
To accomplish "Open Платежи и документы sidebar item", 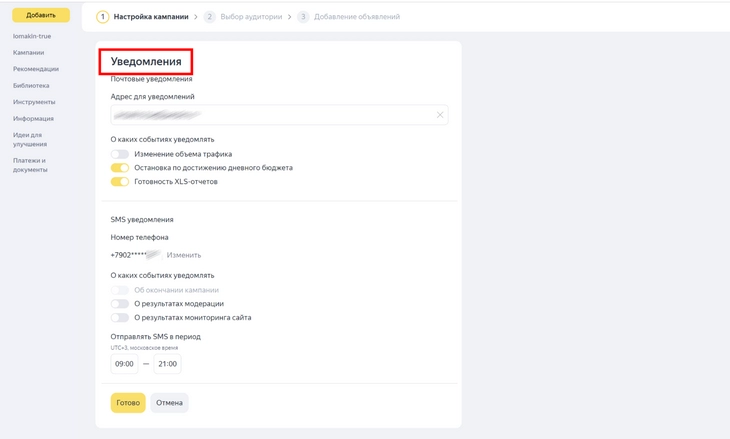I will point(30,165).
